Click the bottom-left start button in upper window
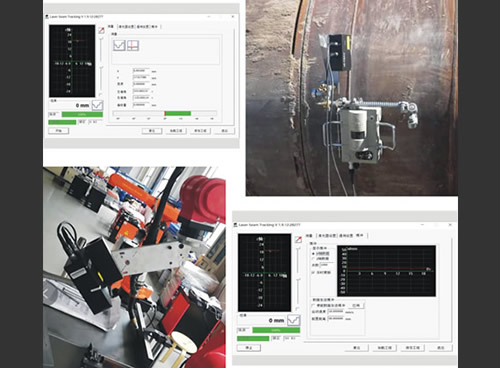Image resolution: width=500 pixels, height=368 pixels. (59, 131)
